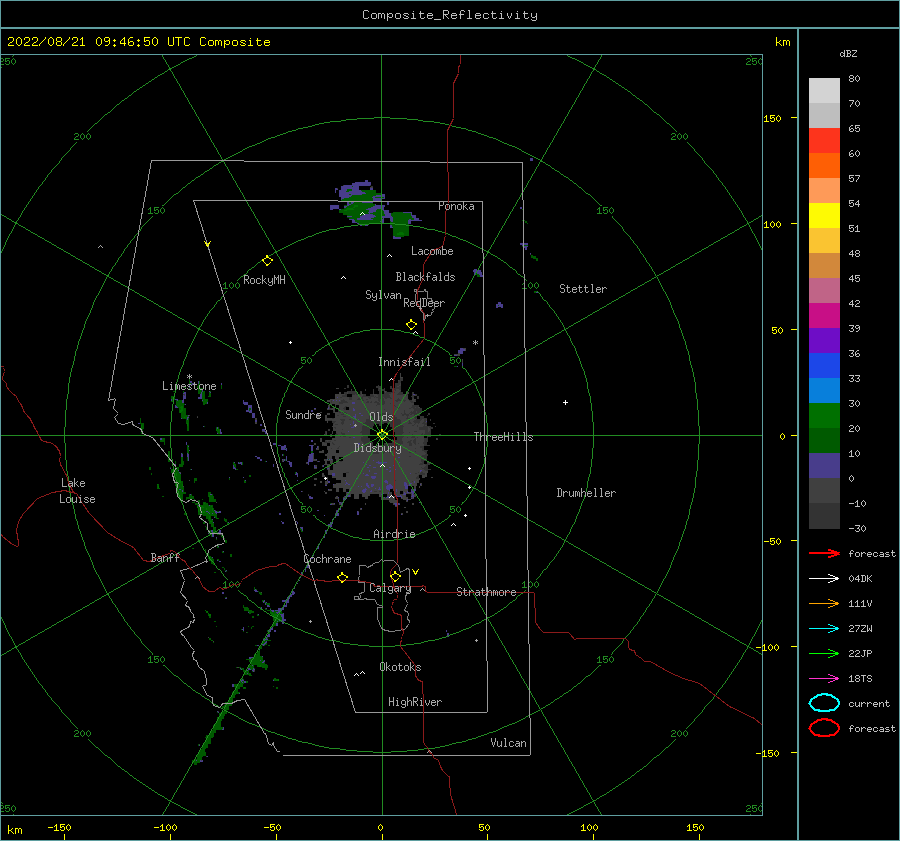Click the Strathmore label
Viewport: 900px width, 841px height.
point(486,592)
